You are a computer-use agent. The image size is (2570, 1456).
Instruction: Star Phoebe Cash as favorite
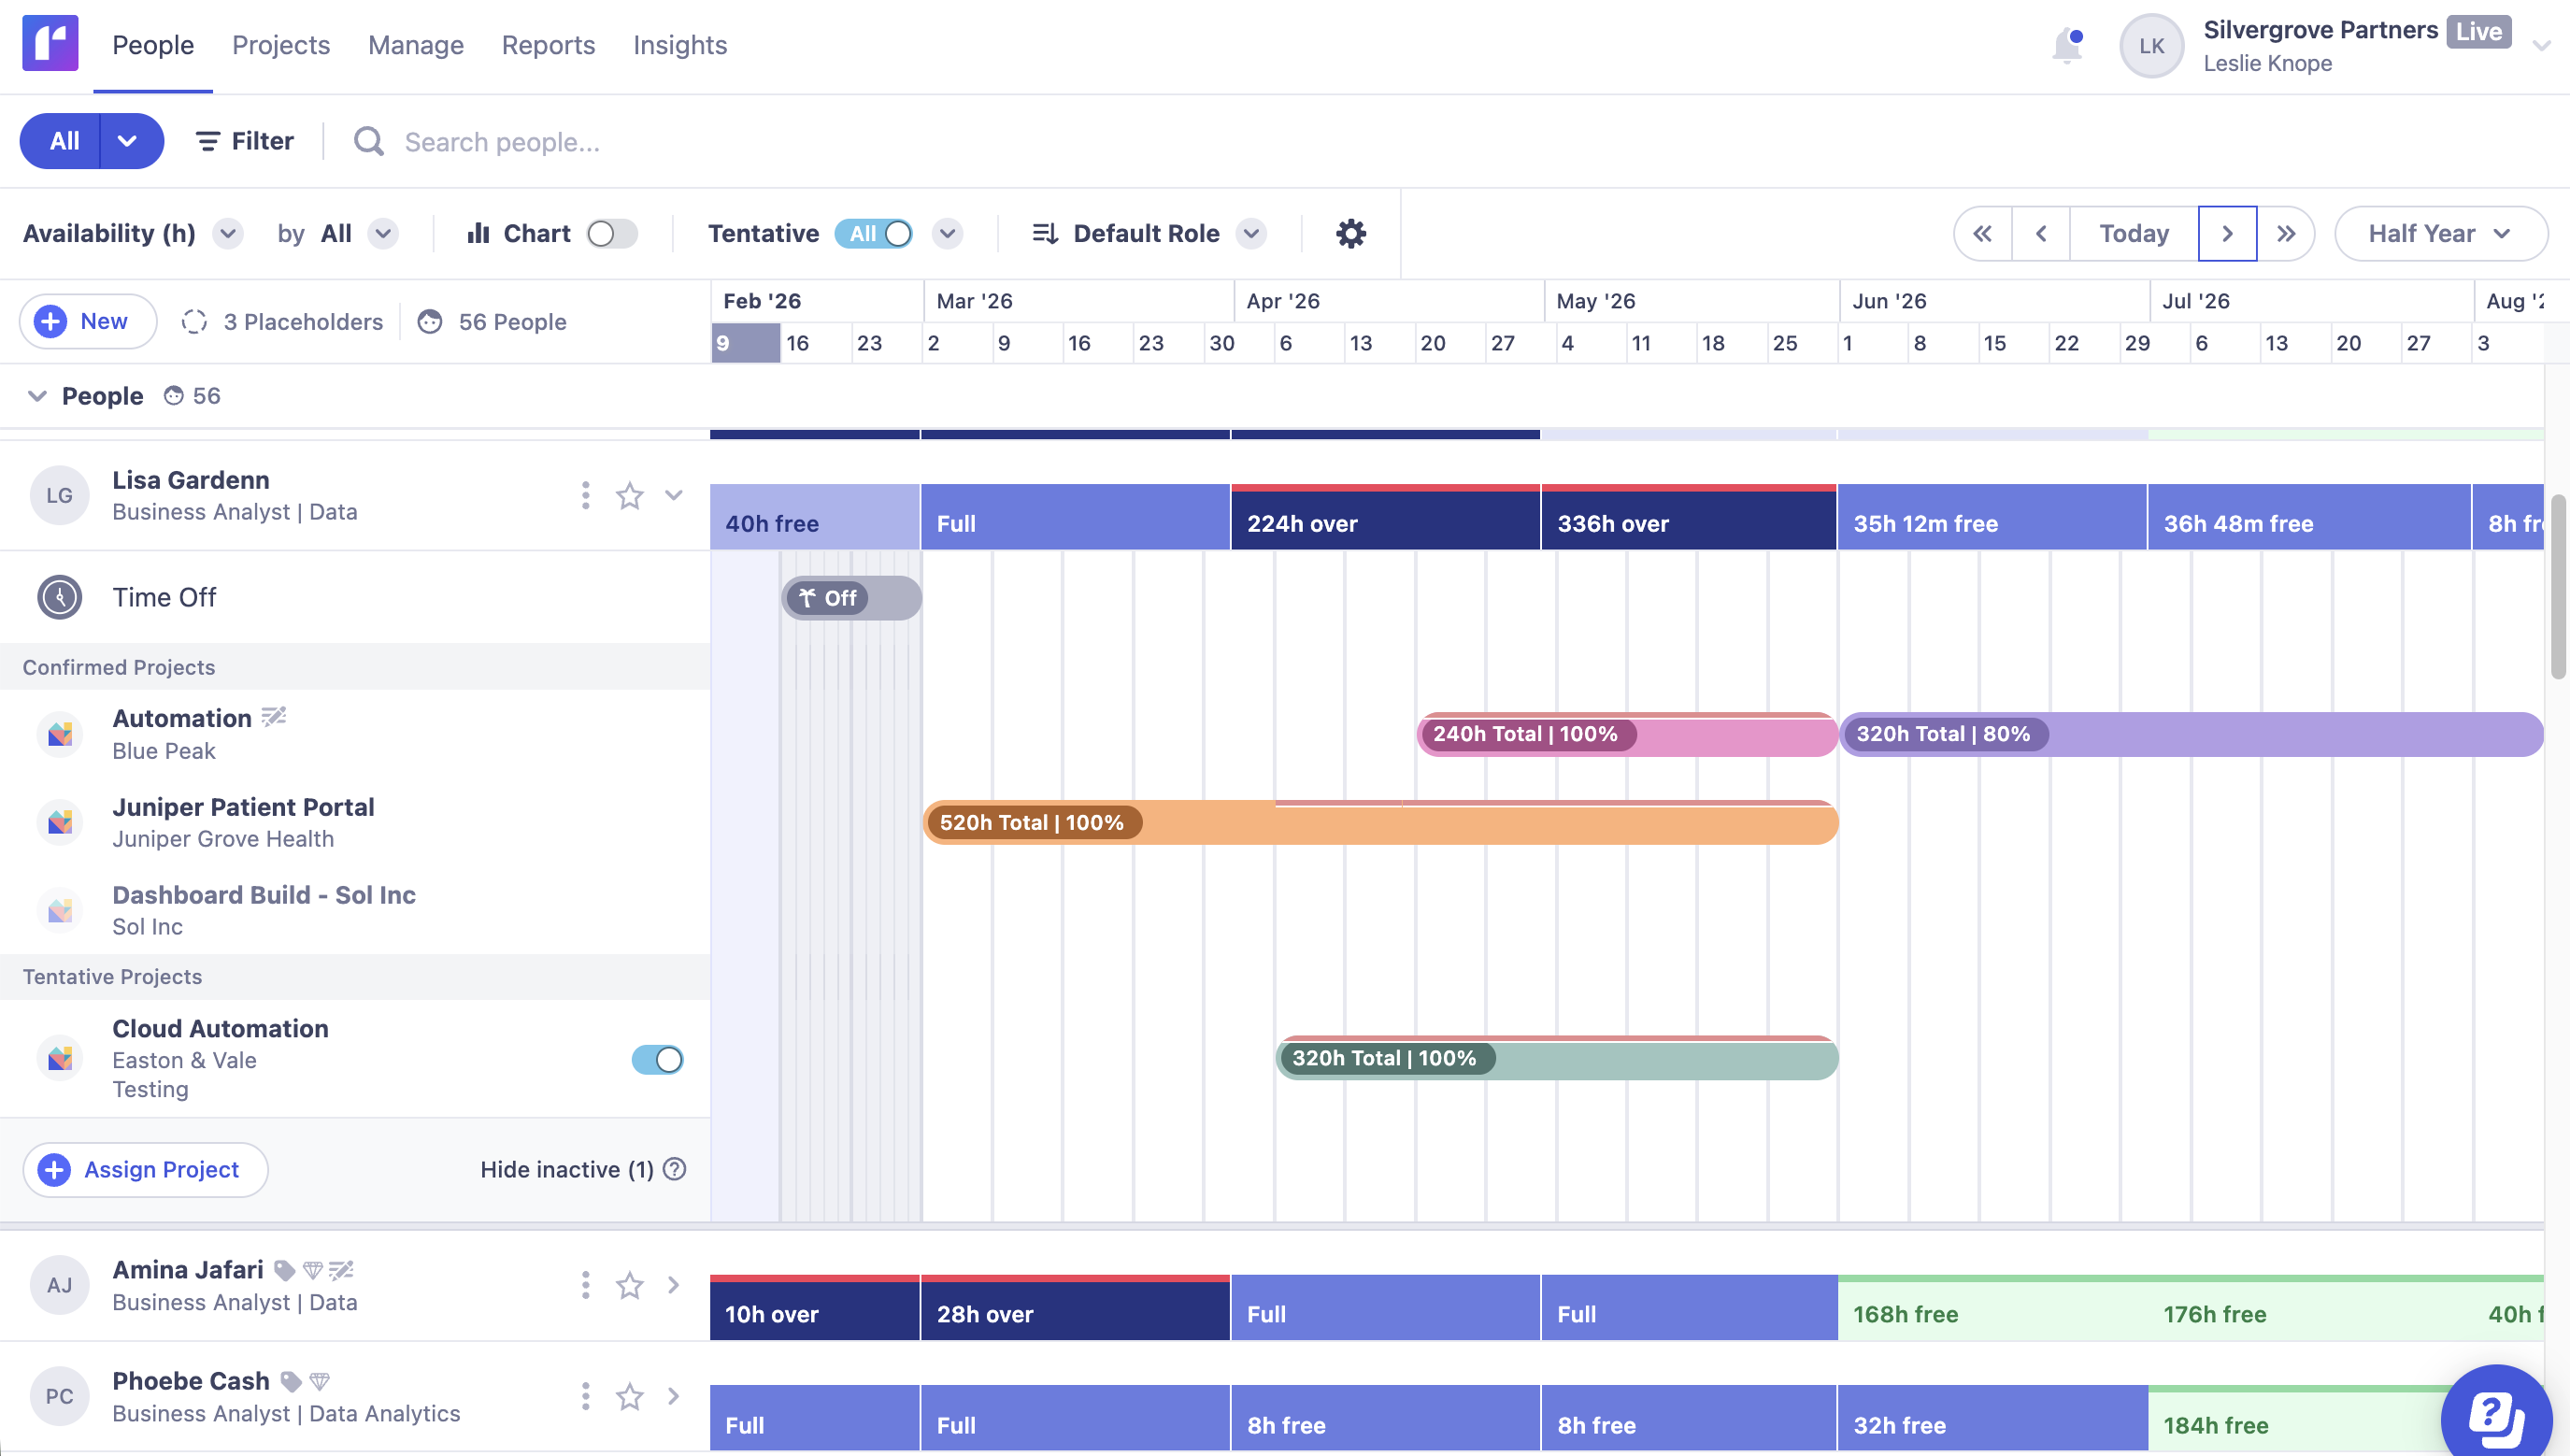[x=629, y=1397]
